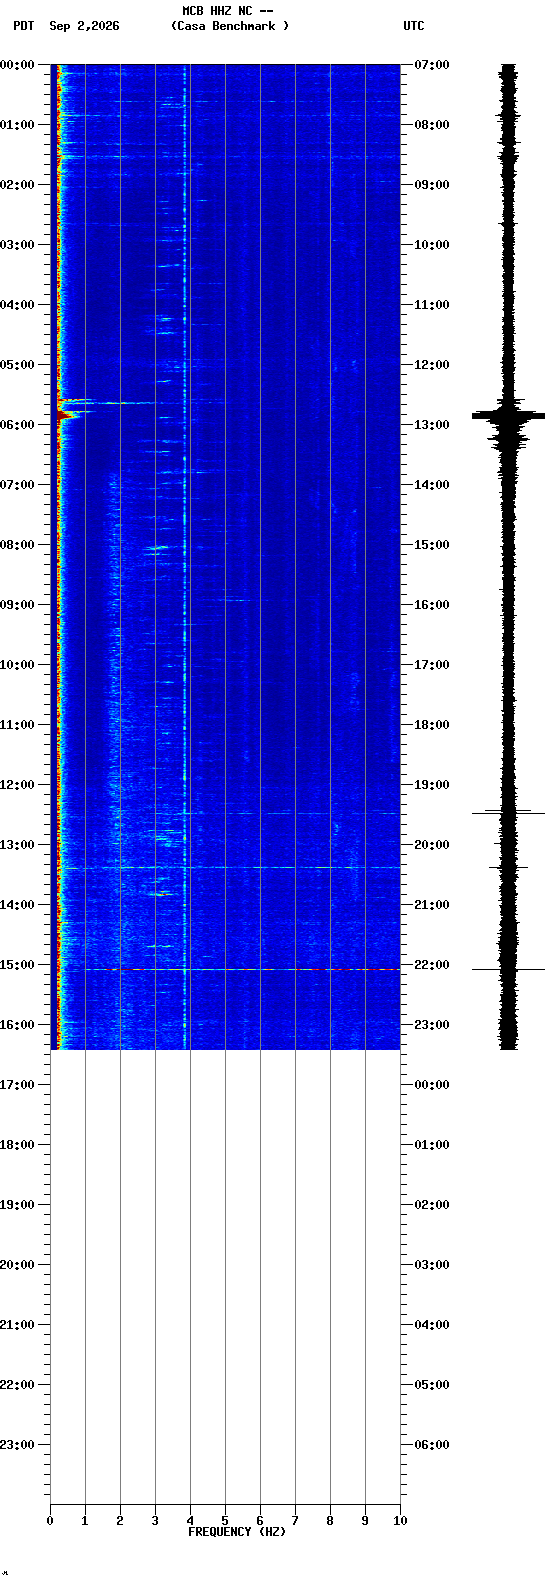This screenshot has height=1584, width=552.
Task: Click the '12:00' label on PDT axis
Action: (17, 785)
